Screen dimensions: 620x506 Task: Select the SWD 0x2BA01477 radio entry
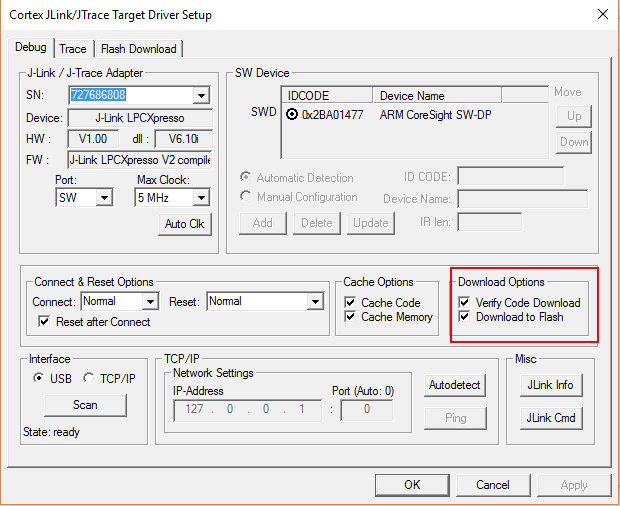(292, 115)
